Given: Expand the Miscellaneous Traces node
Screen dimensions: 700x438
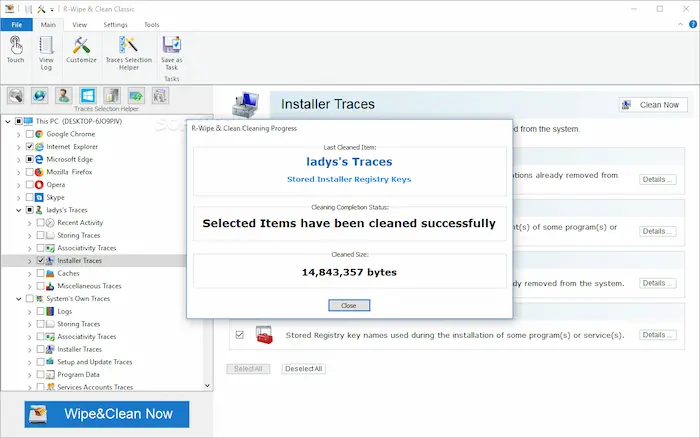Looking at the screenshot, I should point(30,286).
